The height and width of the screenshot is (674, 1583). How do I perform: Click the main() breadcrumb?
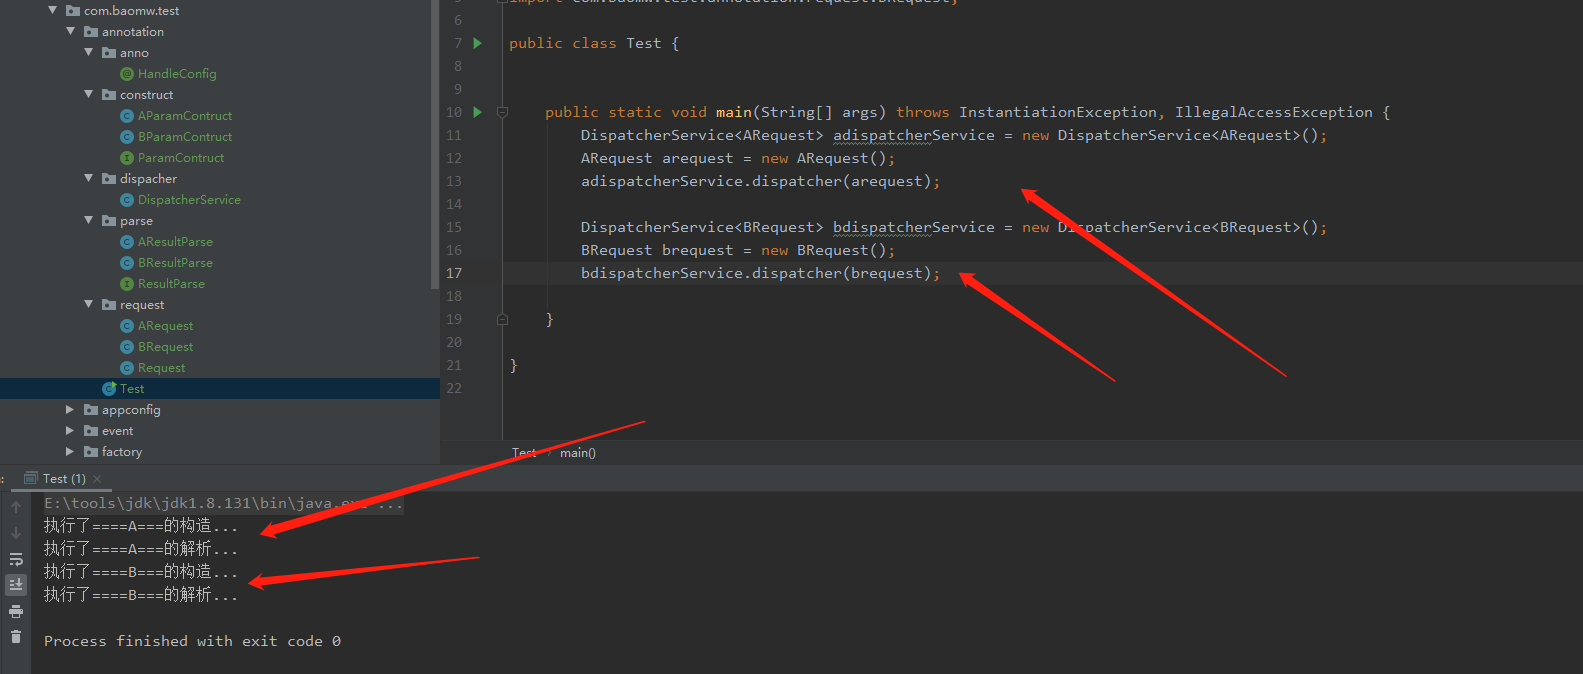click(578, 453)
